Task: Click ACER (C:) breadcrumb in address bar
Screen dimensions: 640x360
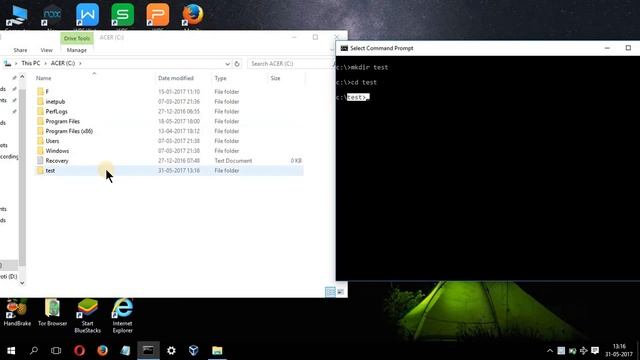Action: point(63,63)
